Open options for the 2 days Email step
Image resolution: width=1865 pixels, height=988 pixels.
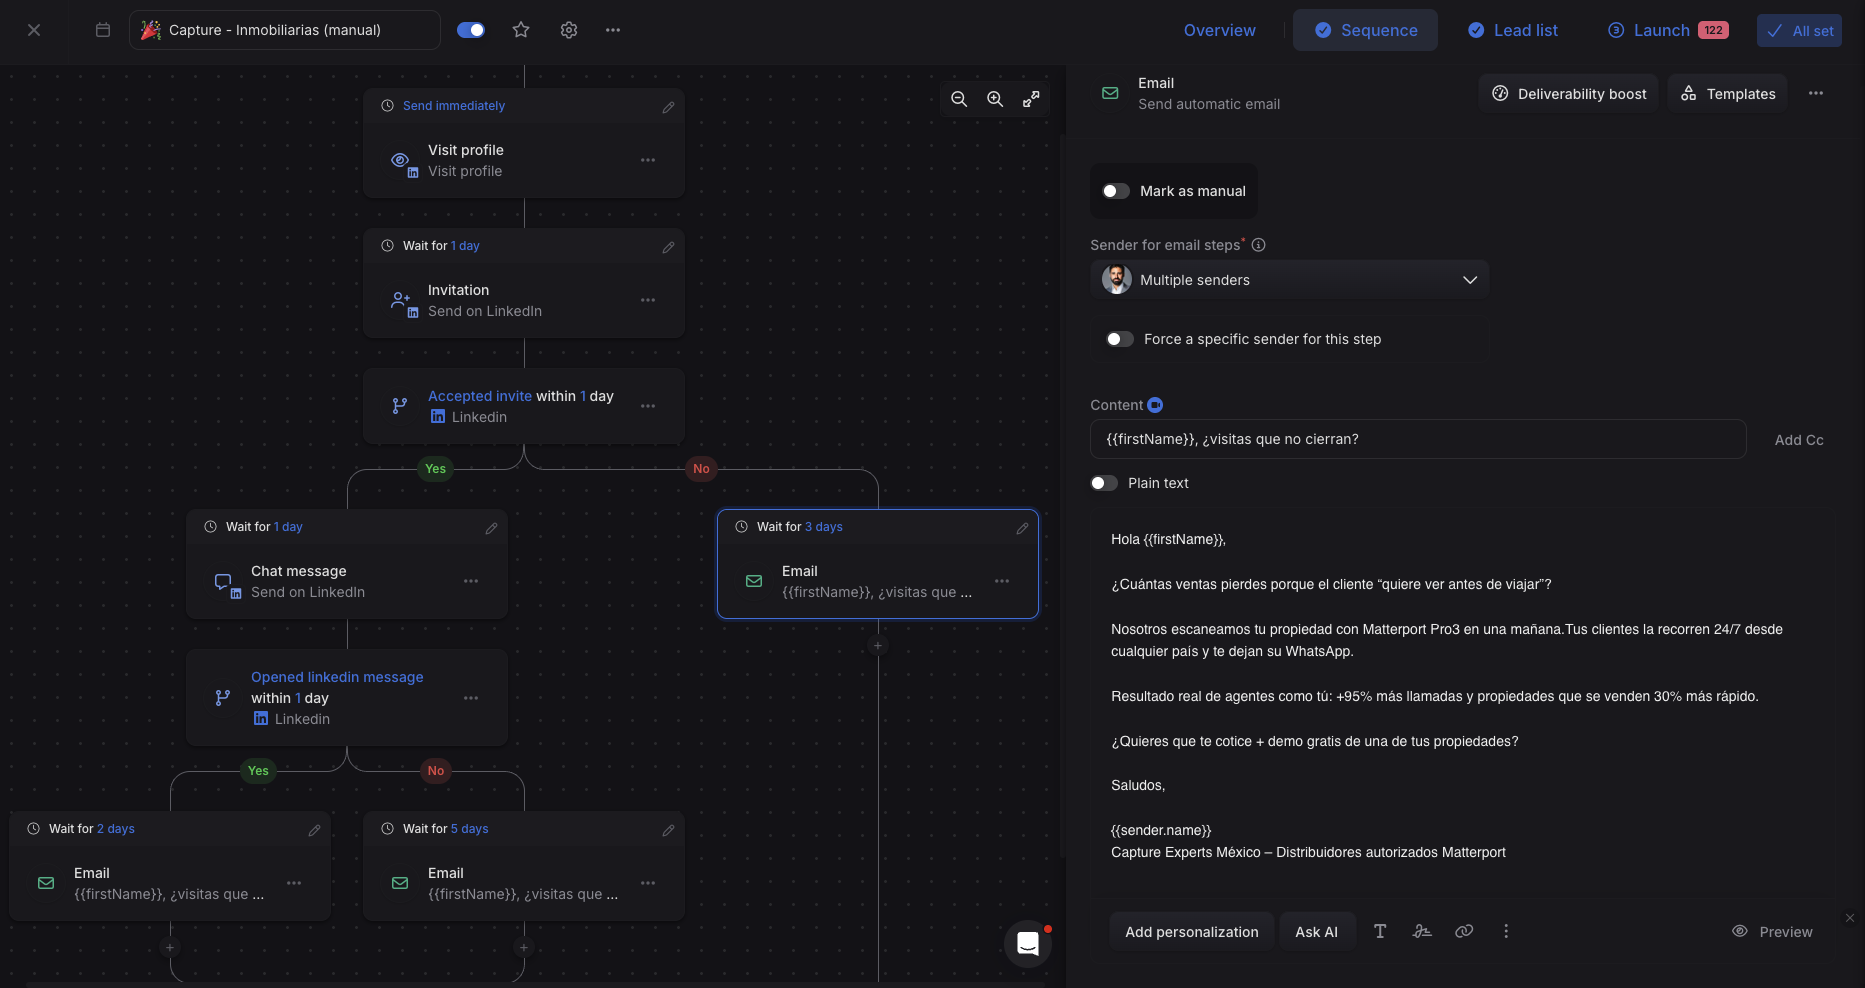pyautogui.click(x=294, y=883)
